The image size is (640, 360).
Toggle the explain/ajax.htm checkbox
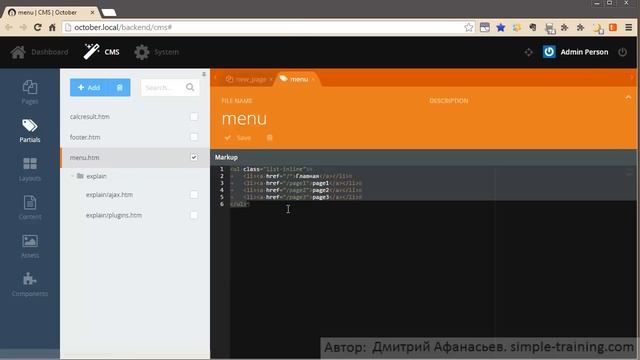(194, 195)
